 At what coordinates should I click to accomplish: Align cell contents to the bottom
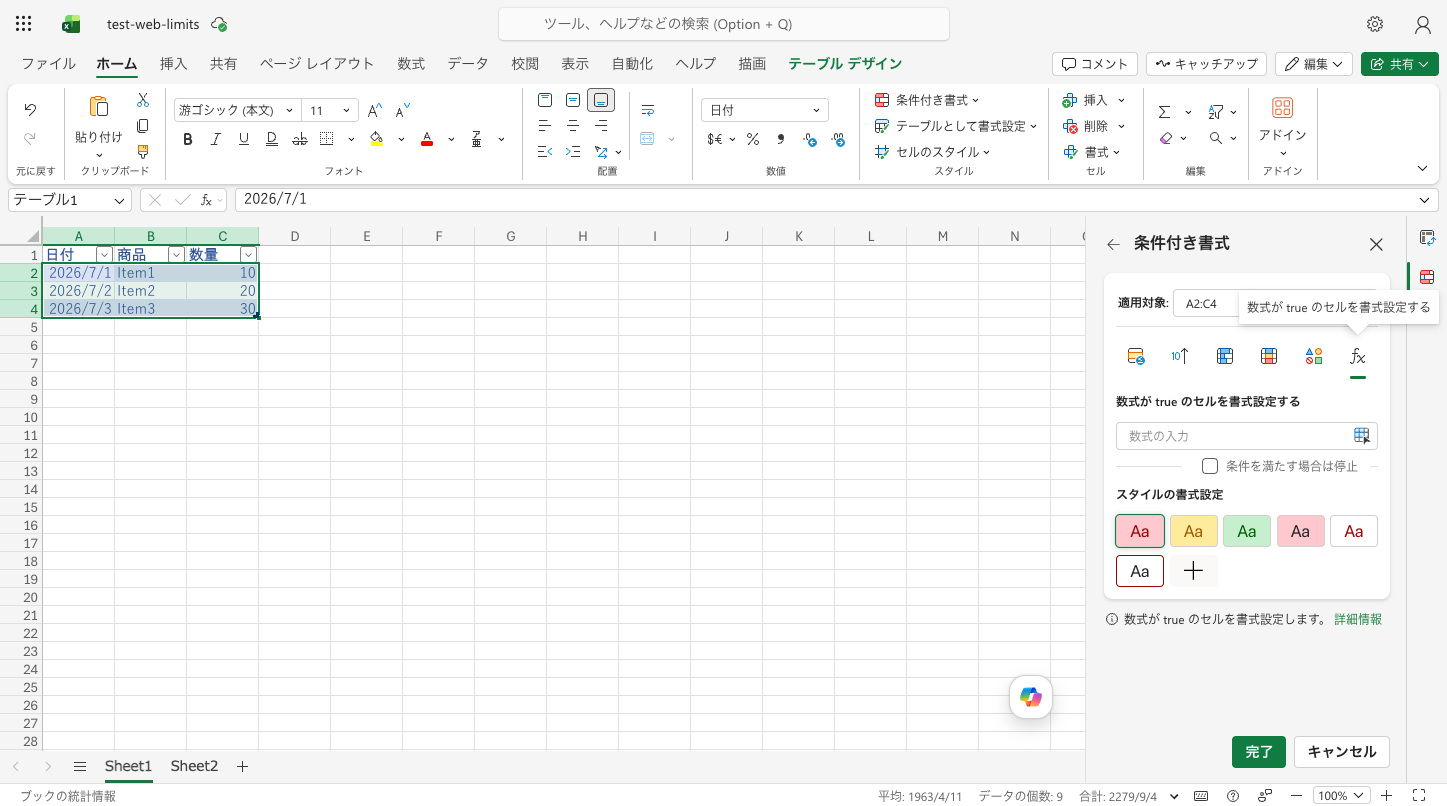click(x=601, y=100)
